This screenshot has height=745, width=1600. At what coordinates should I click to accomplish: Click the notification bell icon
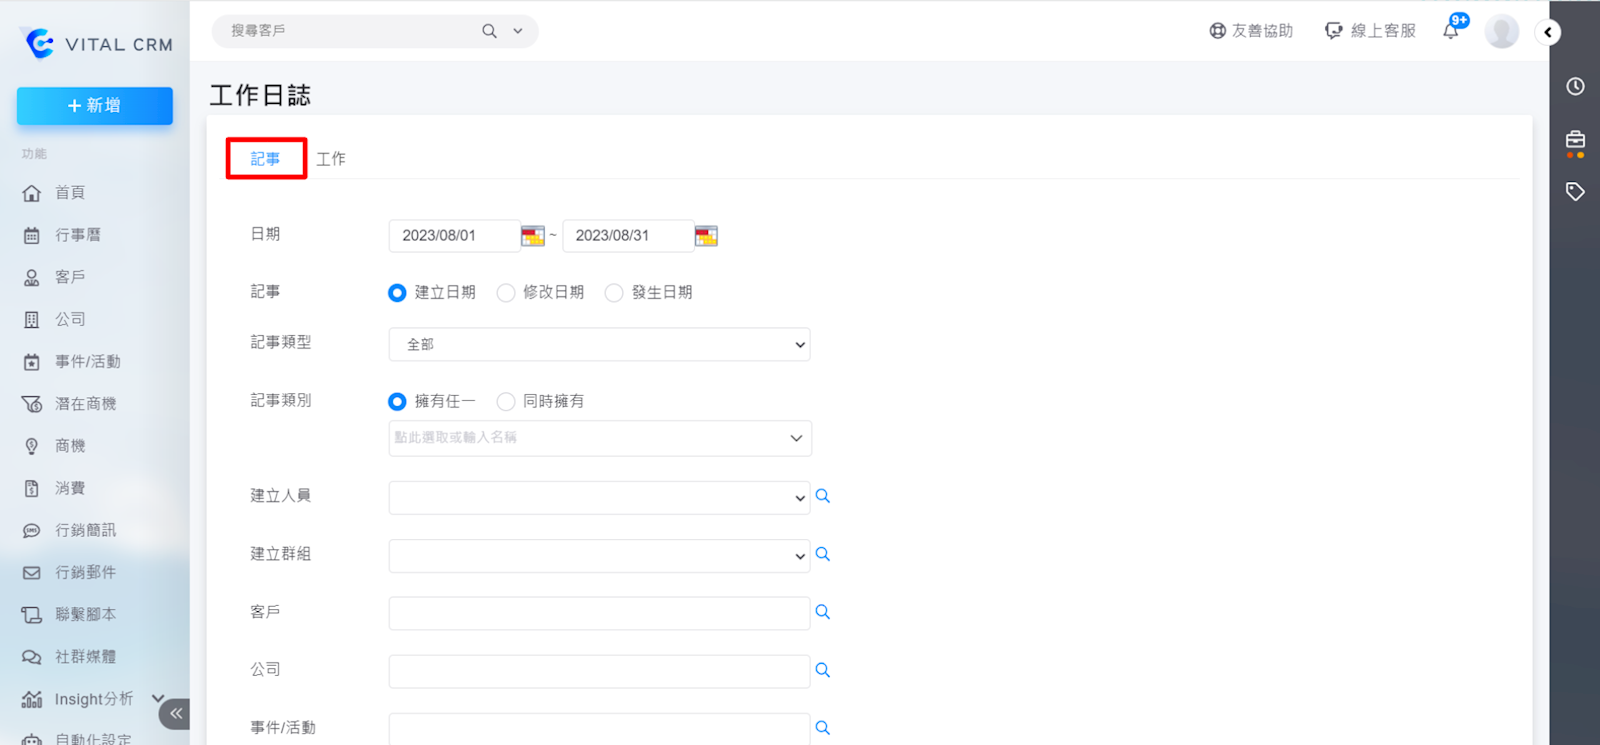(x=1451, y=31)
